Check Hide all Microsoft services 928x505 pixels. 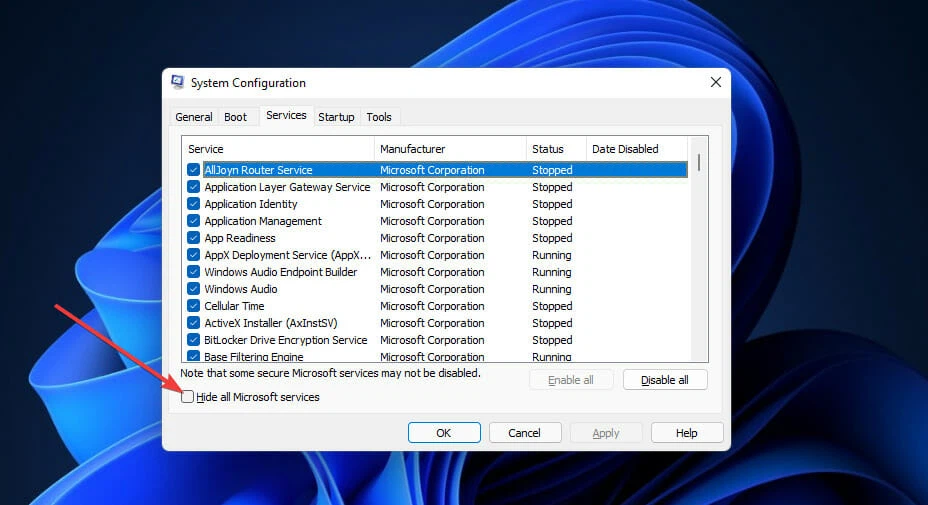click(x=188, y=397)
